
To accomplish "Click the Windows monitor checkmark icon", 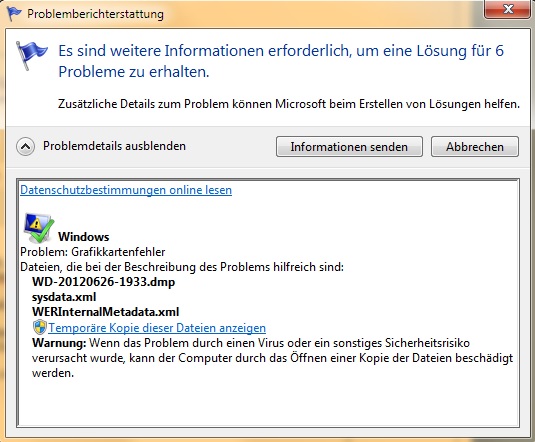I will pos(39,228).
